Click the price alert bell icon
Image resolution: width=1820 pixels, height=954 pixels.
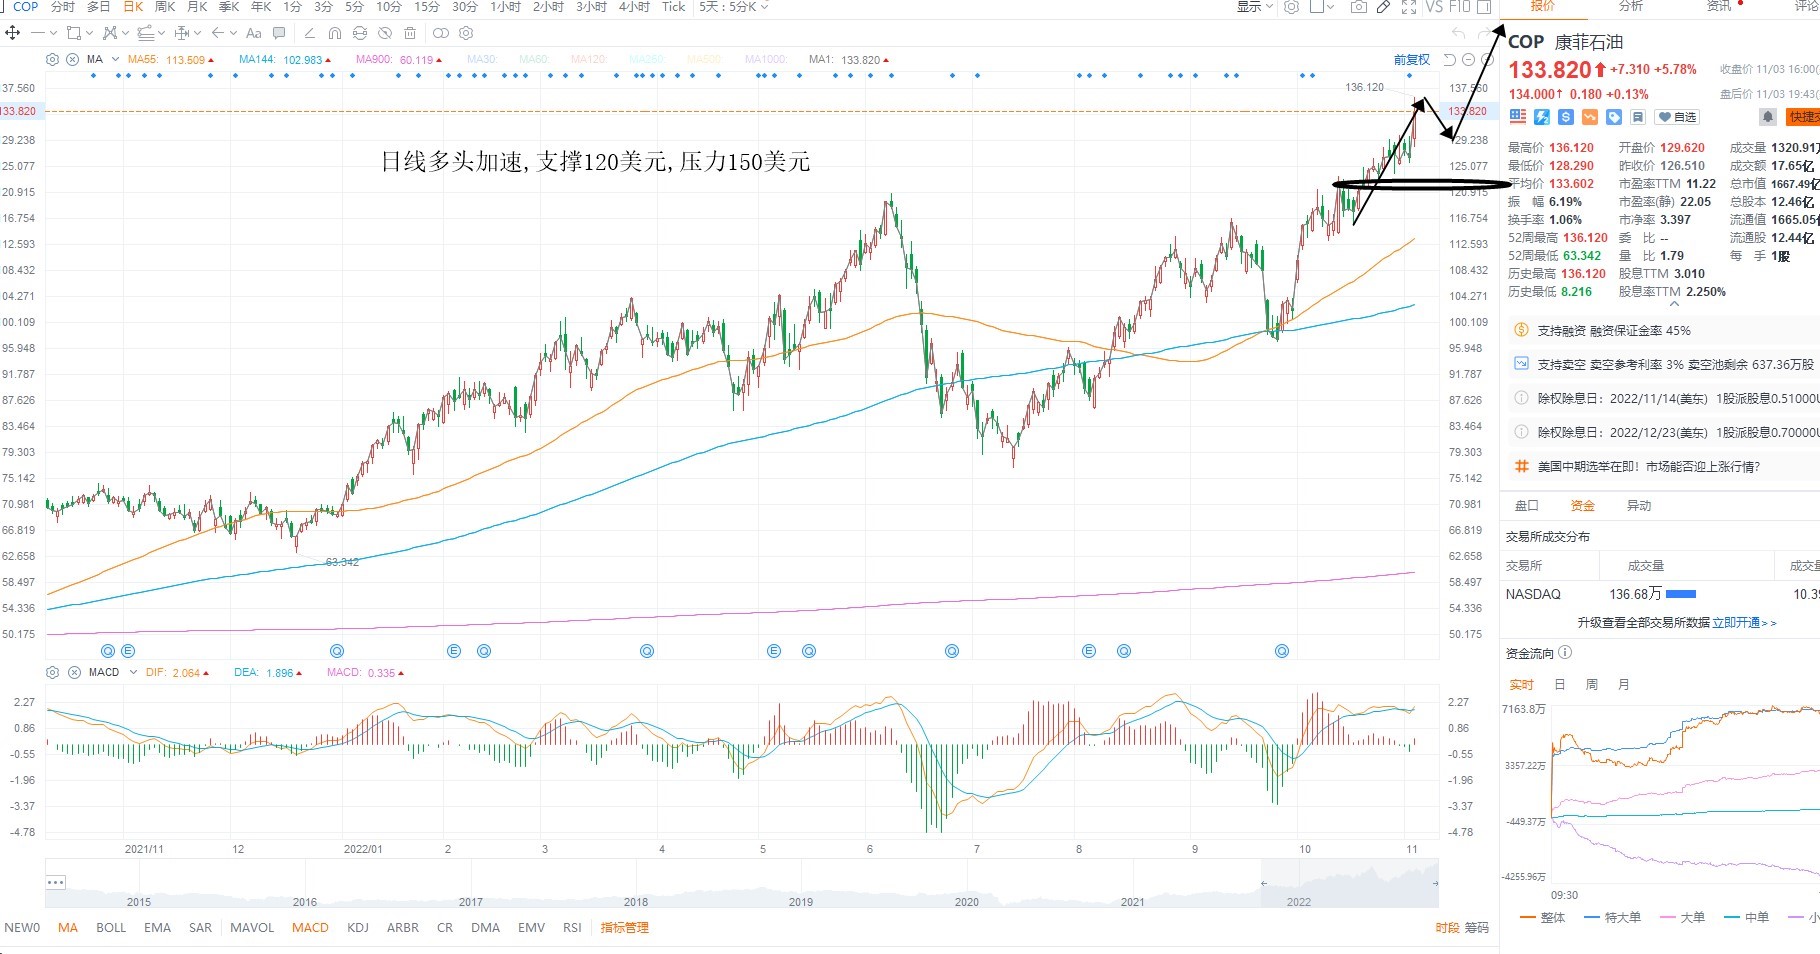pyautogui.click(x=1768, y=117)
